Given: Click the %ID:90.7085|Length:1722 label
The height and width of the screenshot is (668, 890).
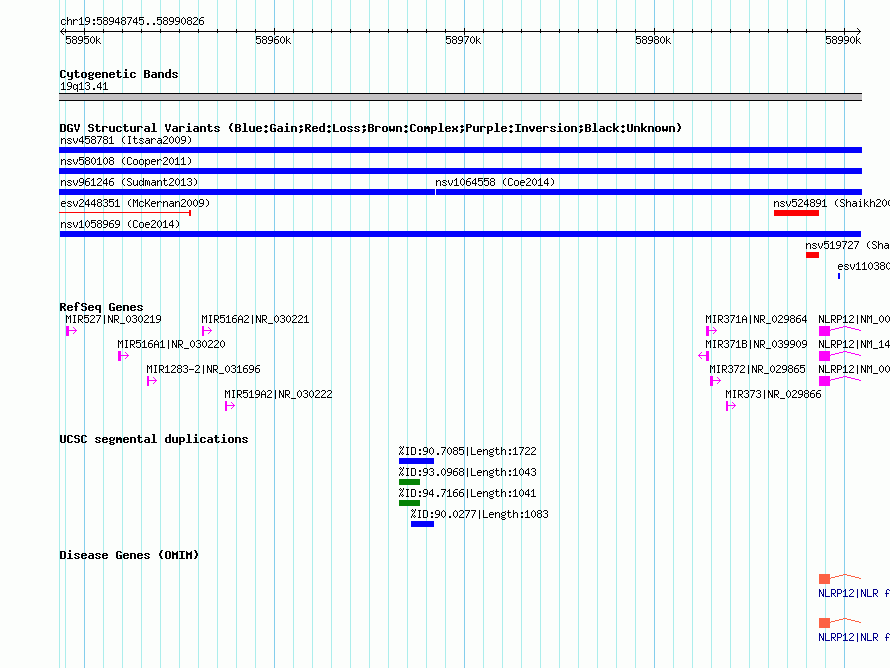Looking at the screenshot, I should pos(468,451).
